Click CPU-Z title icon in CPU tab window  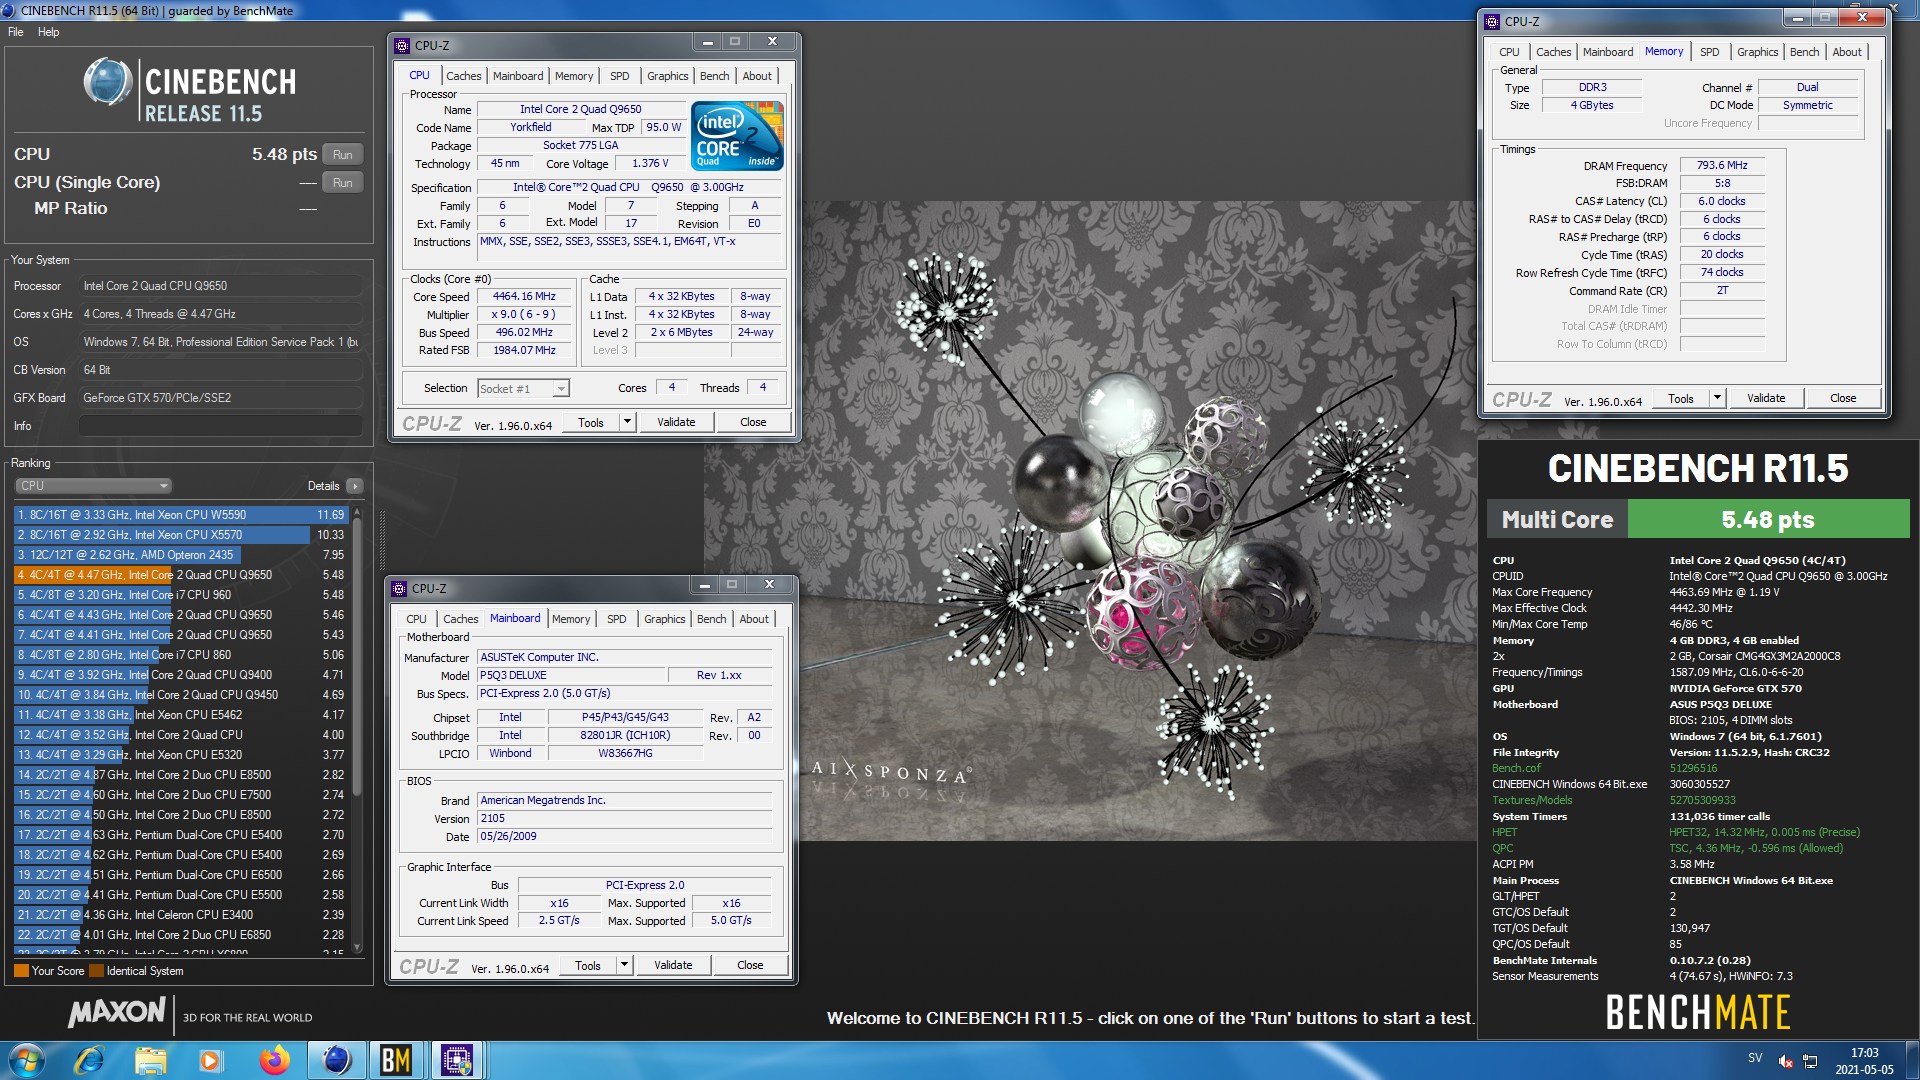[x=402, y=45]
